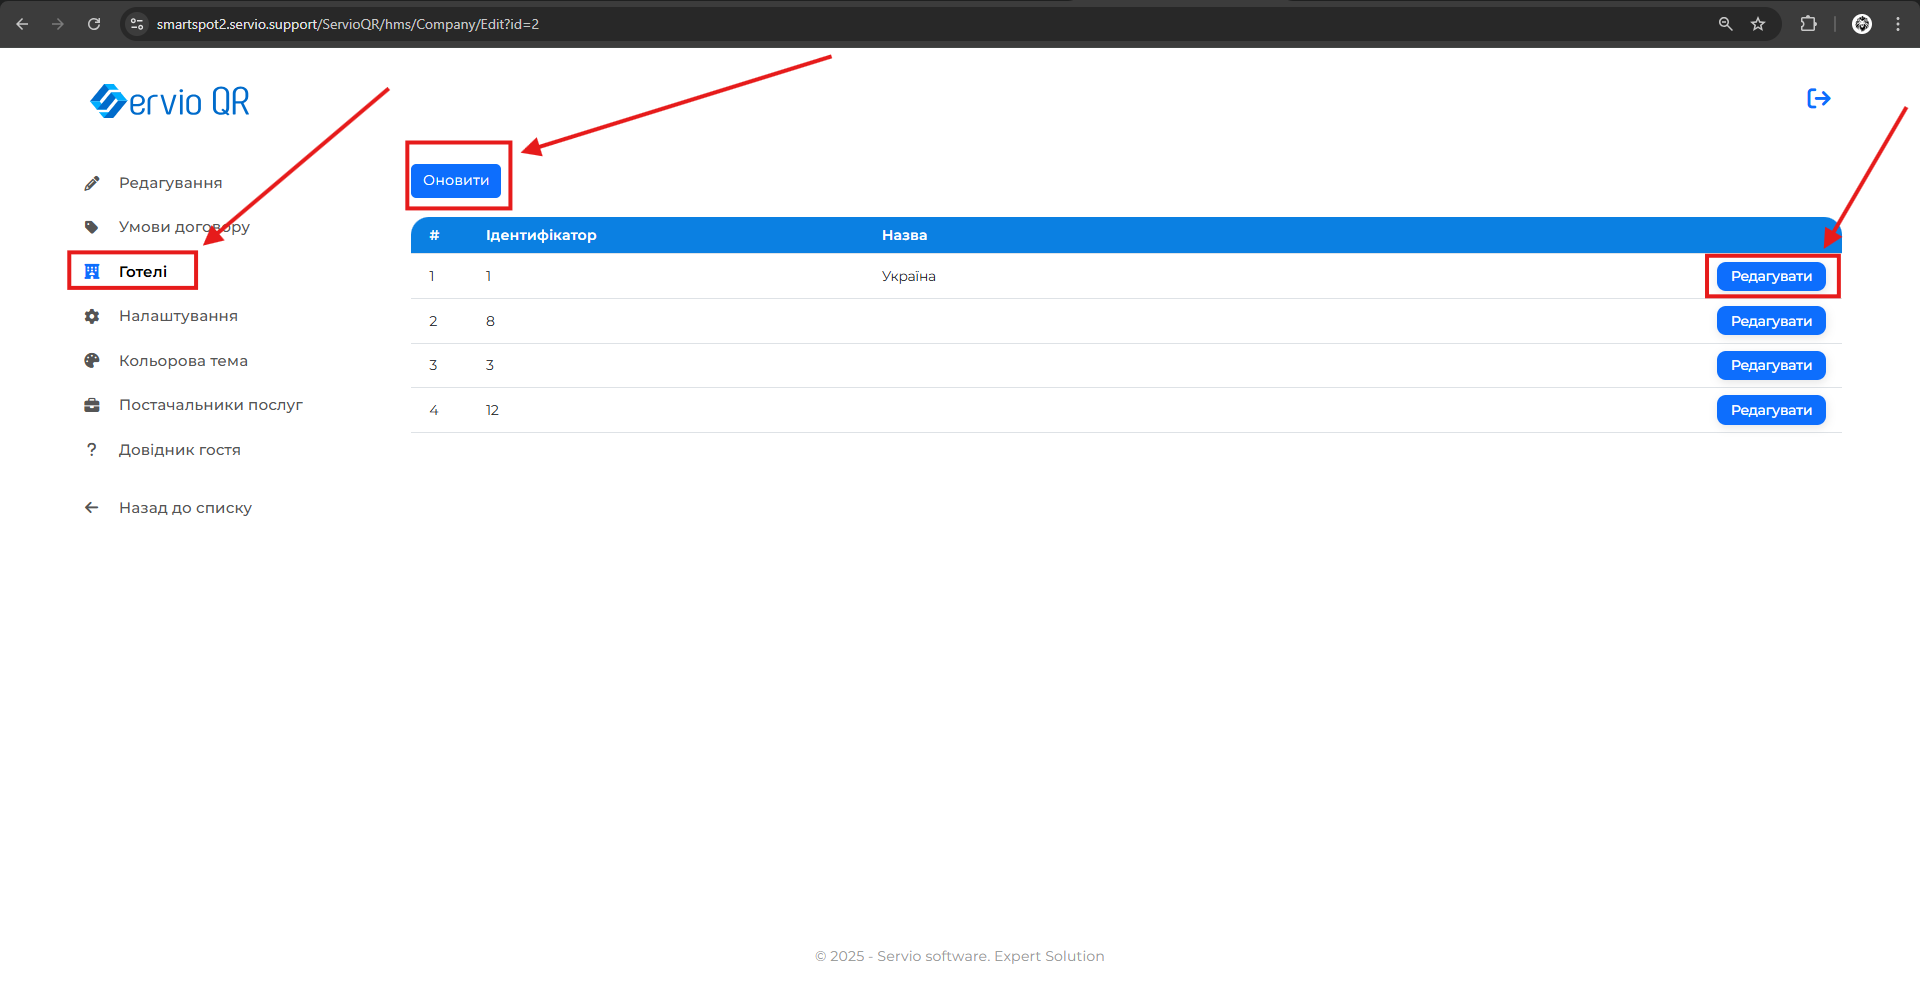Click the back arrow icon beside Назад до списку
This screenshot has width=1920, height=992.
[x=92, y=508]
